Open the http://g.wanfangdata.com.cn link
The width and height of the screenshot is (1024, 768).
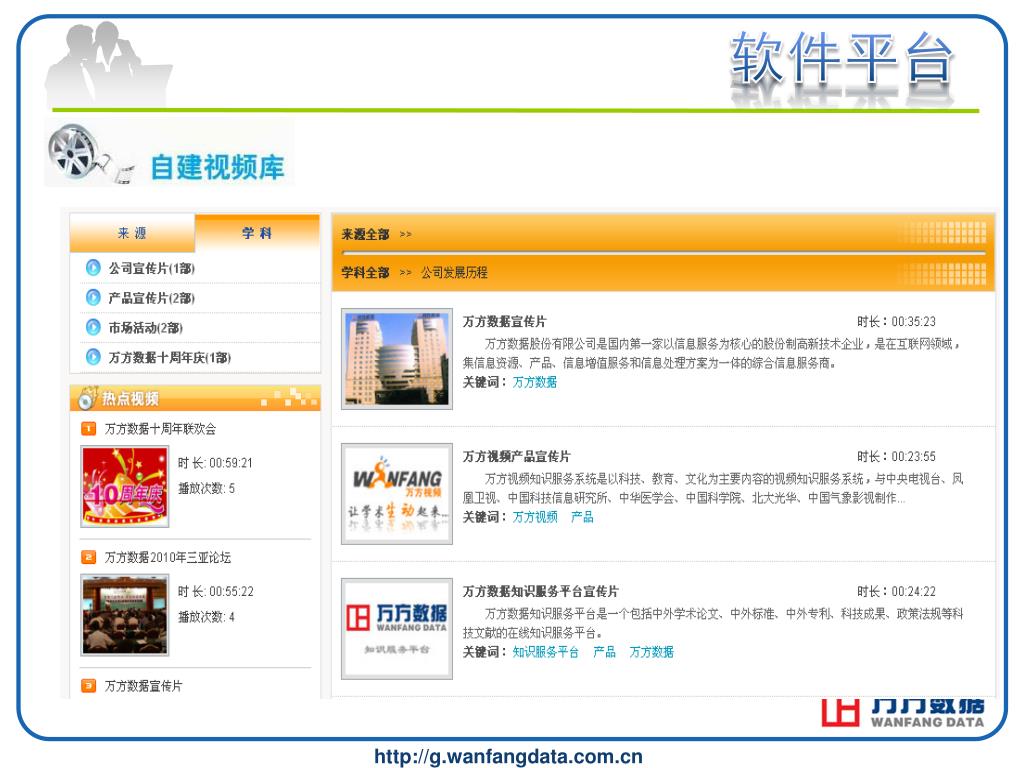tap(509, 756)
